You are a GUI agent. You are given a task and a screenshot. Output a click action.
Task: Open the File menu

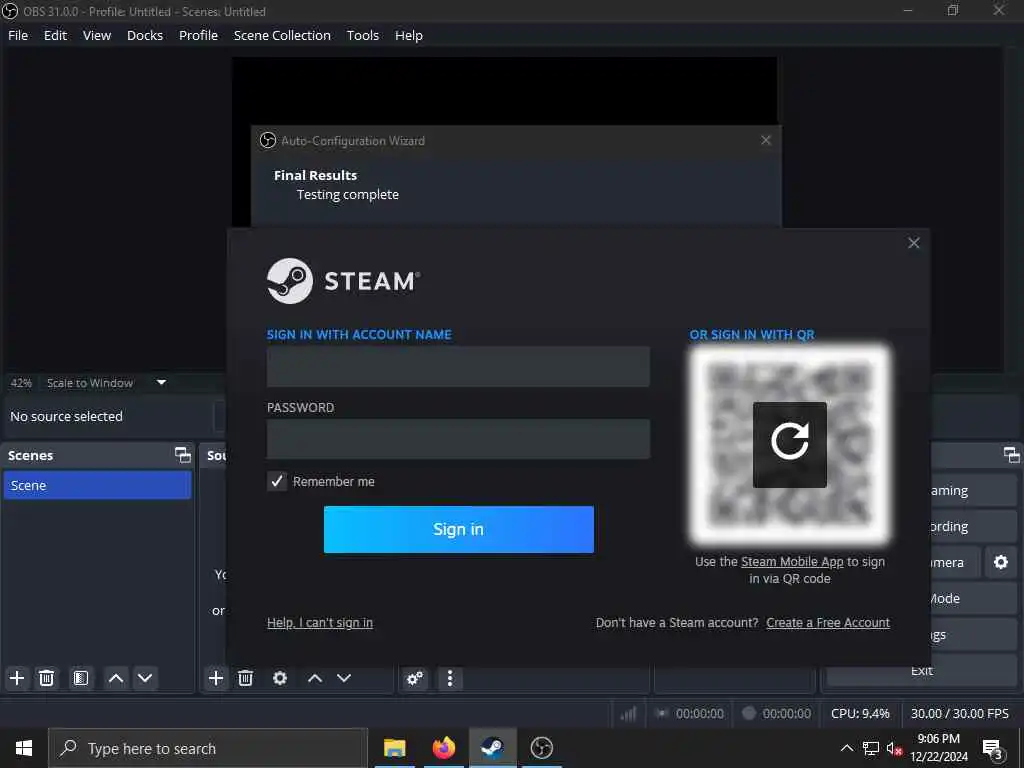click(x=18, y=35)
